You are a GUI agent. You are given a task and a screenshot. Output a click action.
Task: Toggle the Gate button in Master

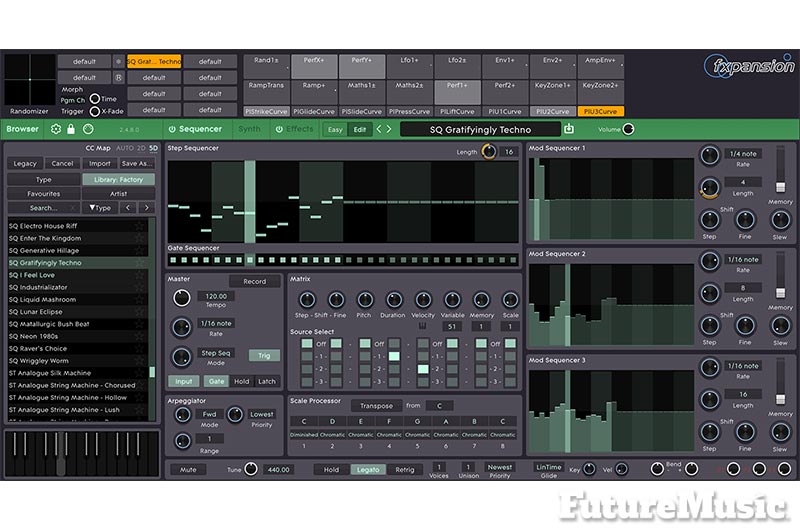point(216,381)
